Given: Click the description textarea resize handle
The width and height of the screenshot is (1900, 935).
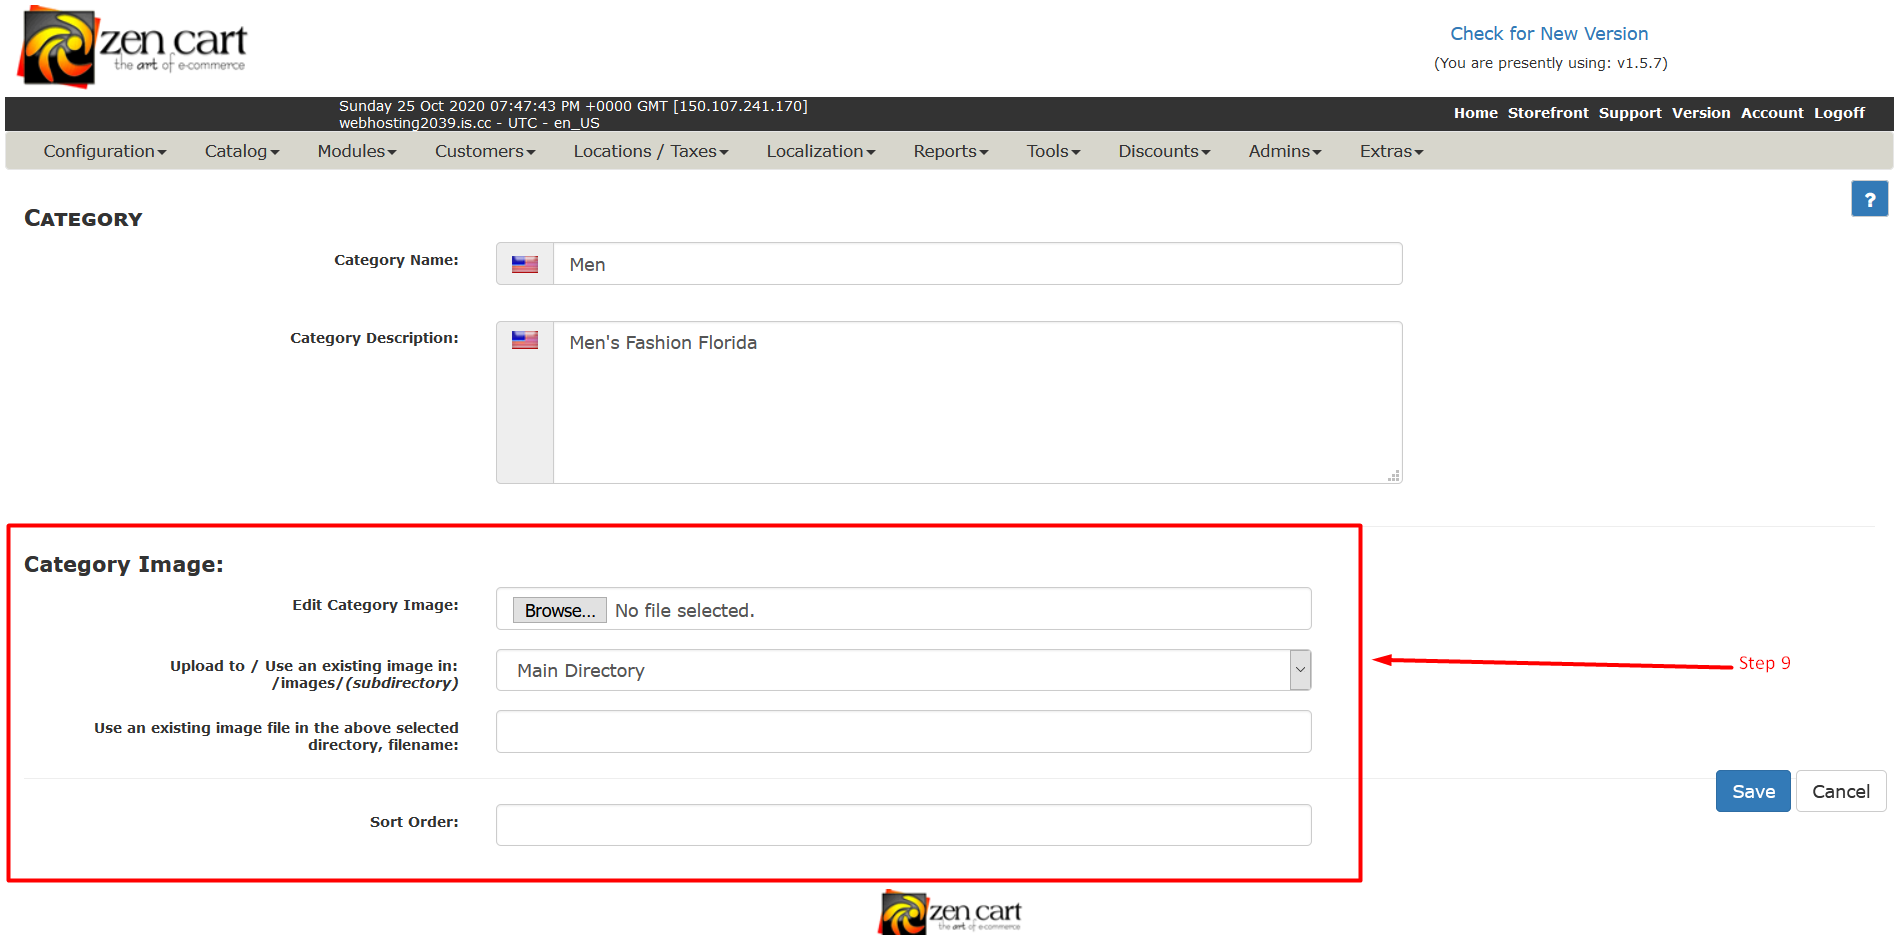Looking at the screenshot, I should coord(1394,476).
